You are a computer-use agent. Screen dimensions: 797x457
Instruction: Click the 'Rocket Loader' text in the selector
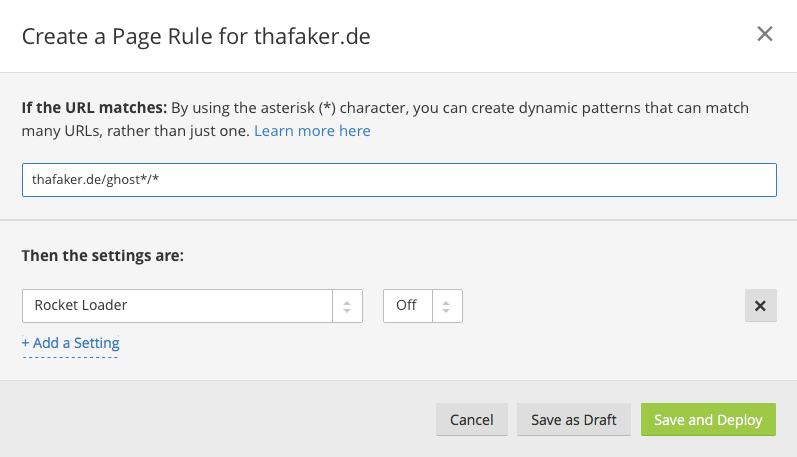(81, 306)
